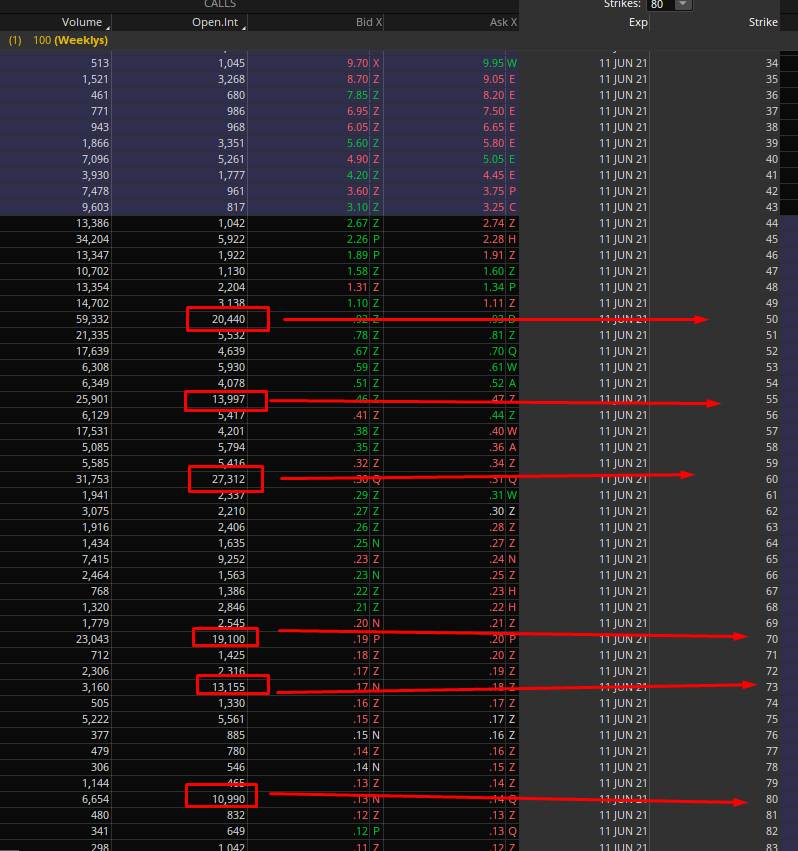
Task: Select the .30 ask at strike 62
Action: click(x=496, y=512)
